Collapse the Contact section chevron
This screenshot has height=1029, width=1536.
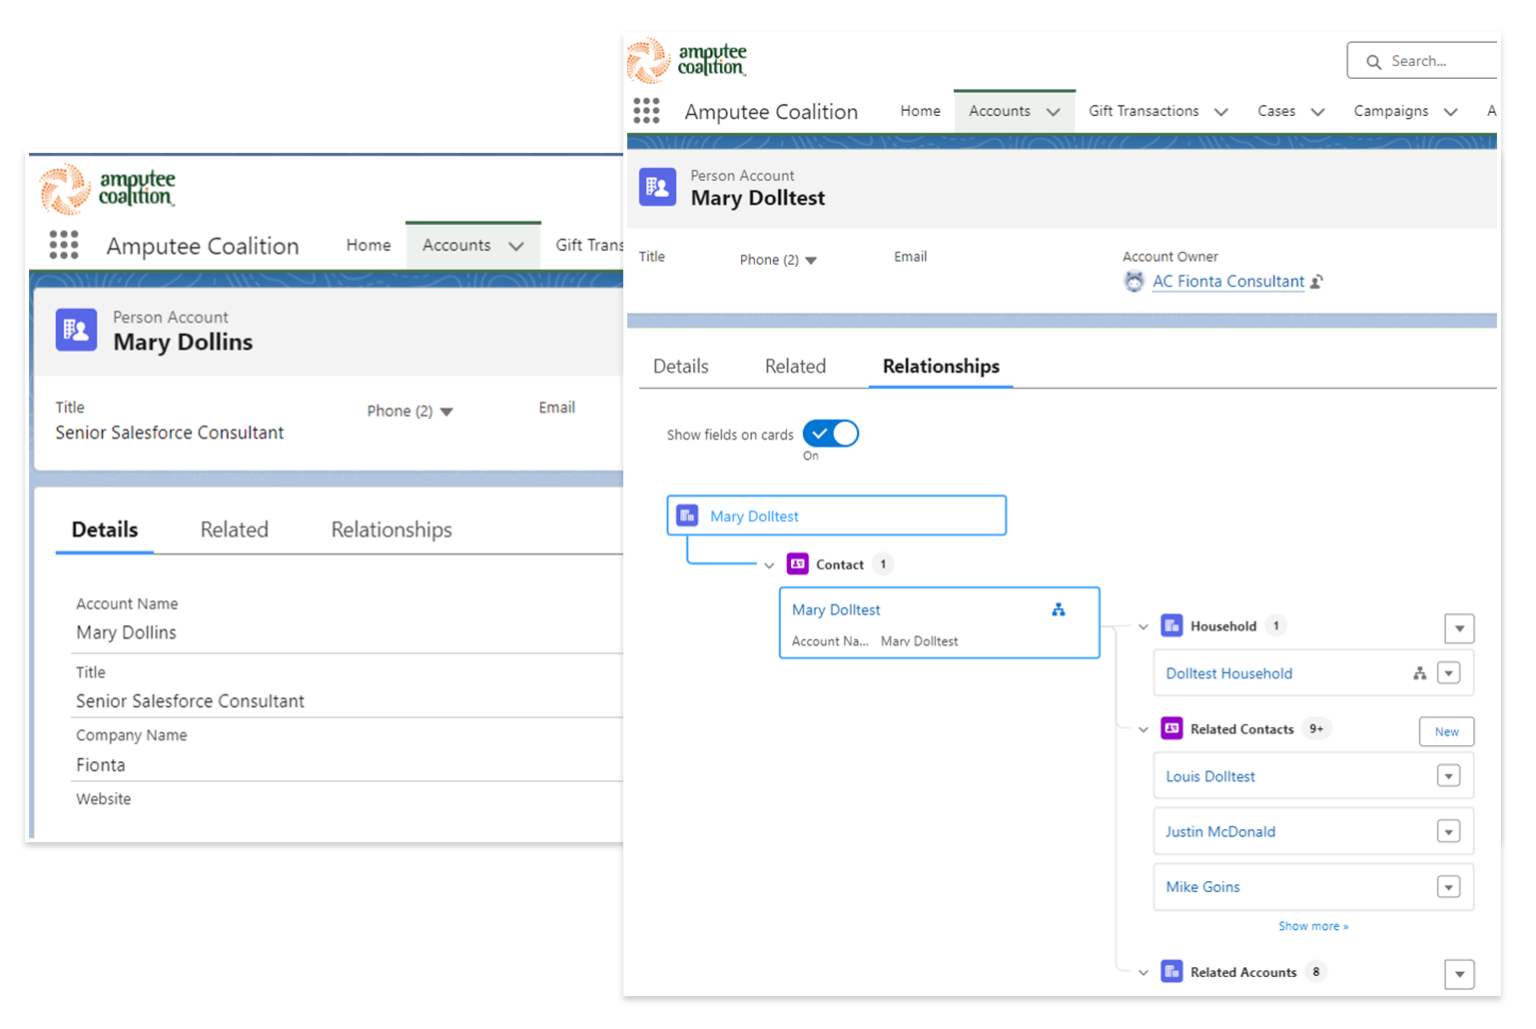pos(769,565)
